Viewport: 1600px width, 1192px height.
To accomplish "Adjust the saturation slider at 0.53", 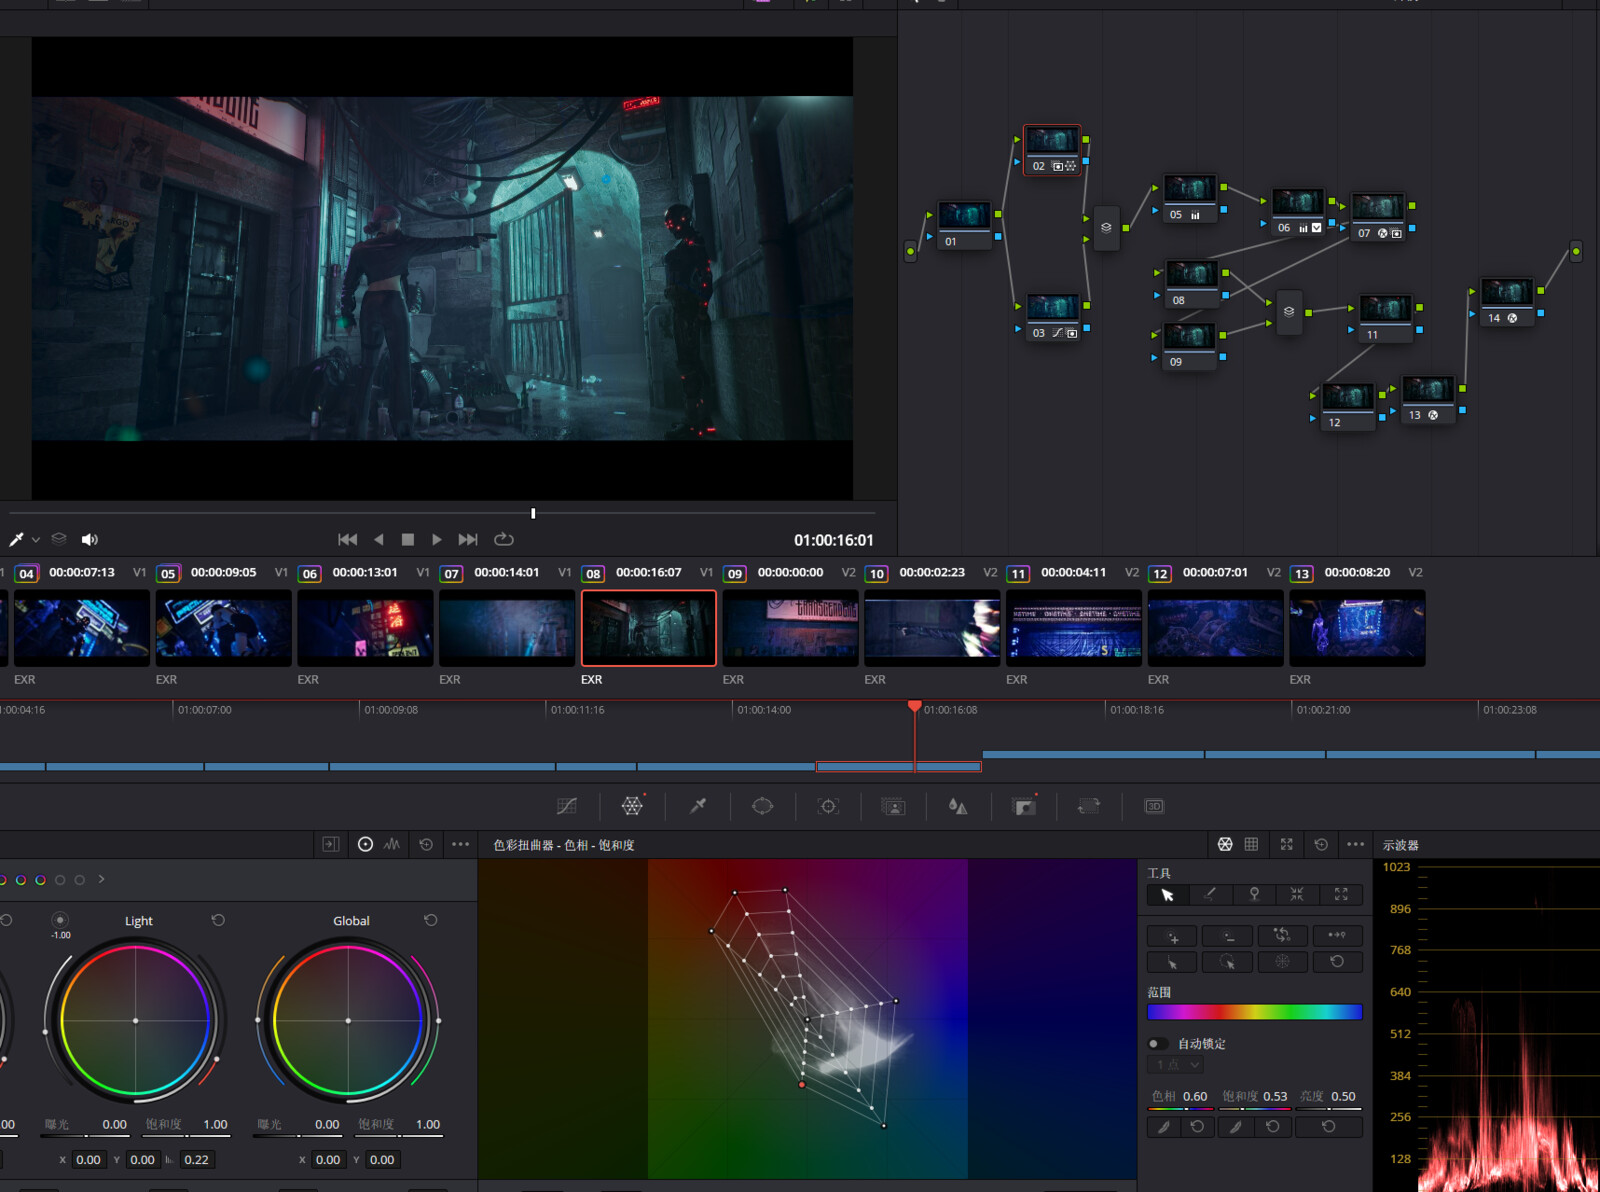I will (1255, 1108).
